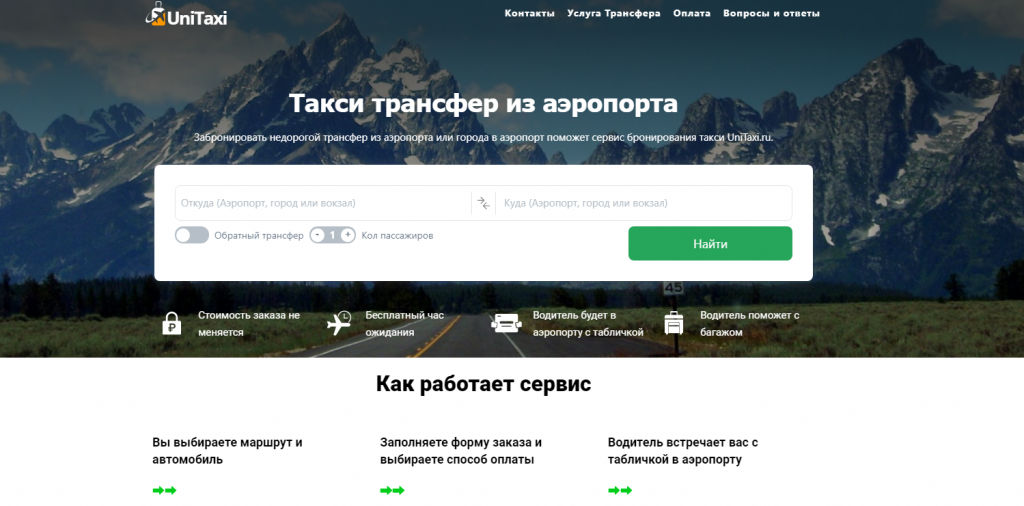Click step Заполняете форму заказа
This screenshot has width=1024, height=506.
tap(461, 451)
